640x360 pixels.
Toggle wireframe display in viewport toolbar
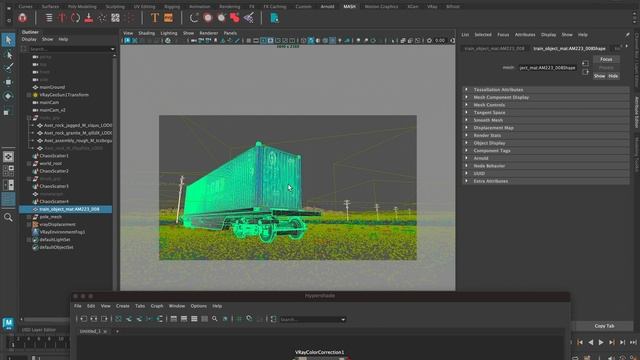303,40
